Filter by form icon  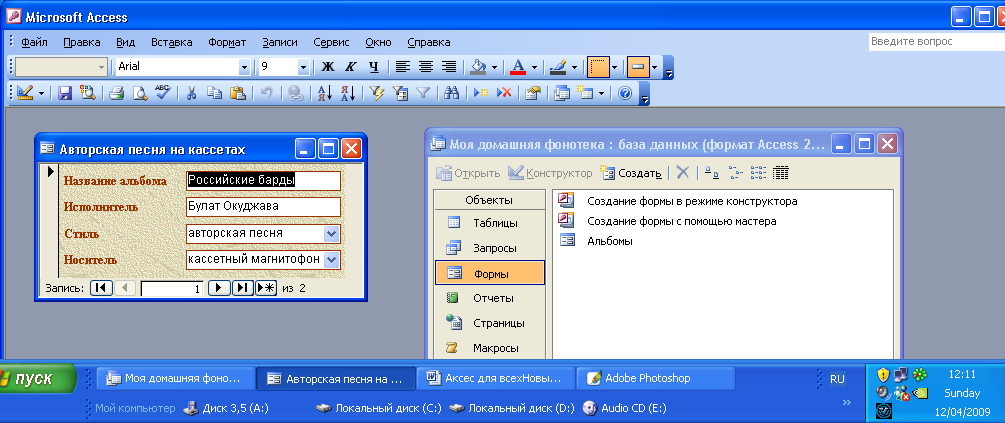click(x=400, y=94)
